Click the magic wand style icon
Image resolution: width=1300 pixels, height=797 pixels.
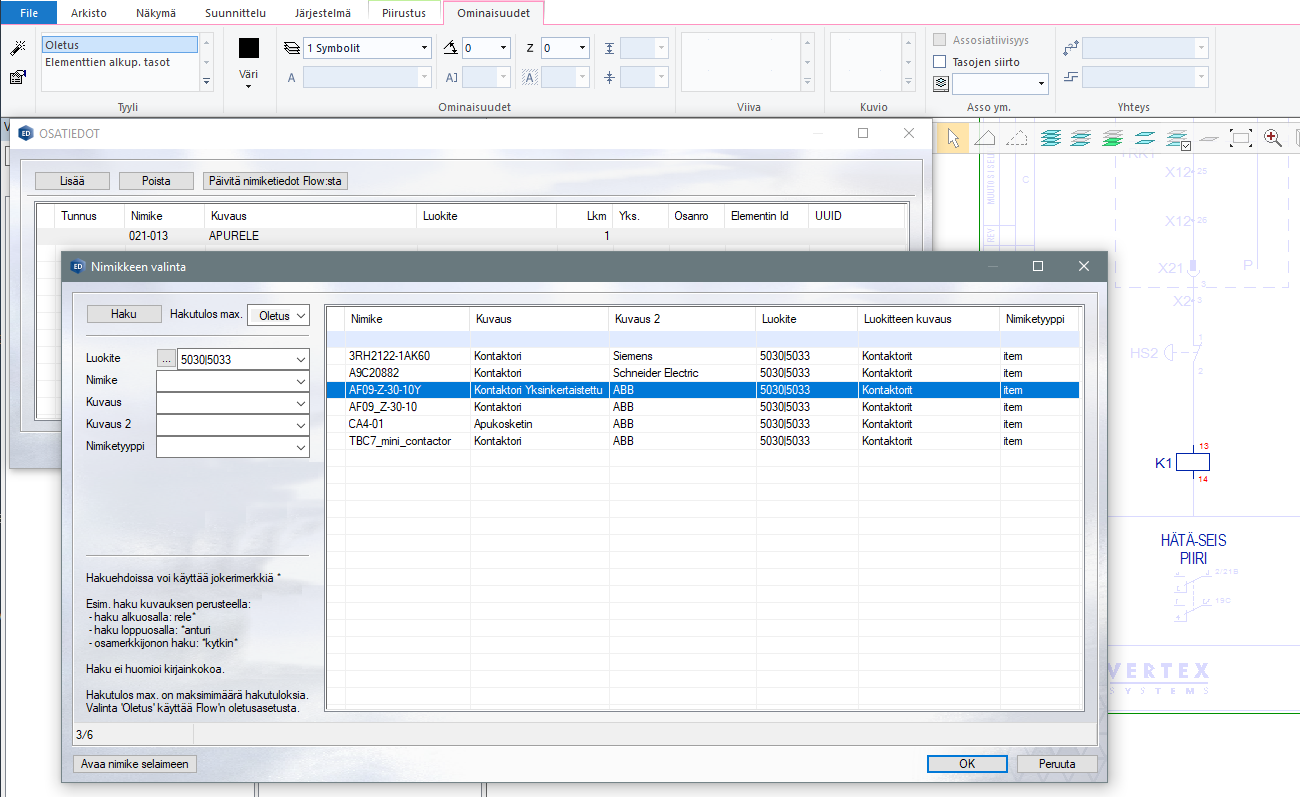pyautogui.click(x=17, y=48)
